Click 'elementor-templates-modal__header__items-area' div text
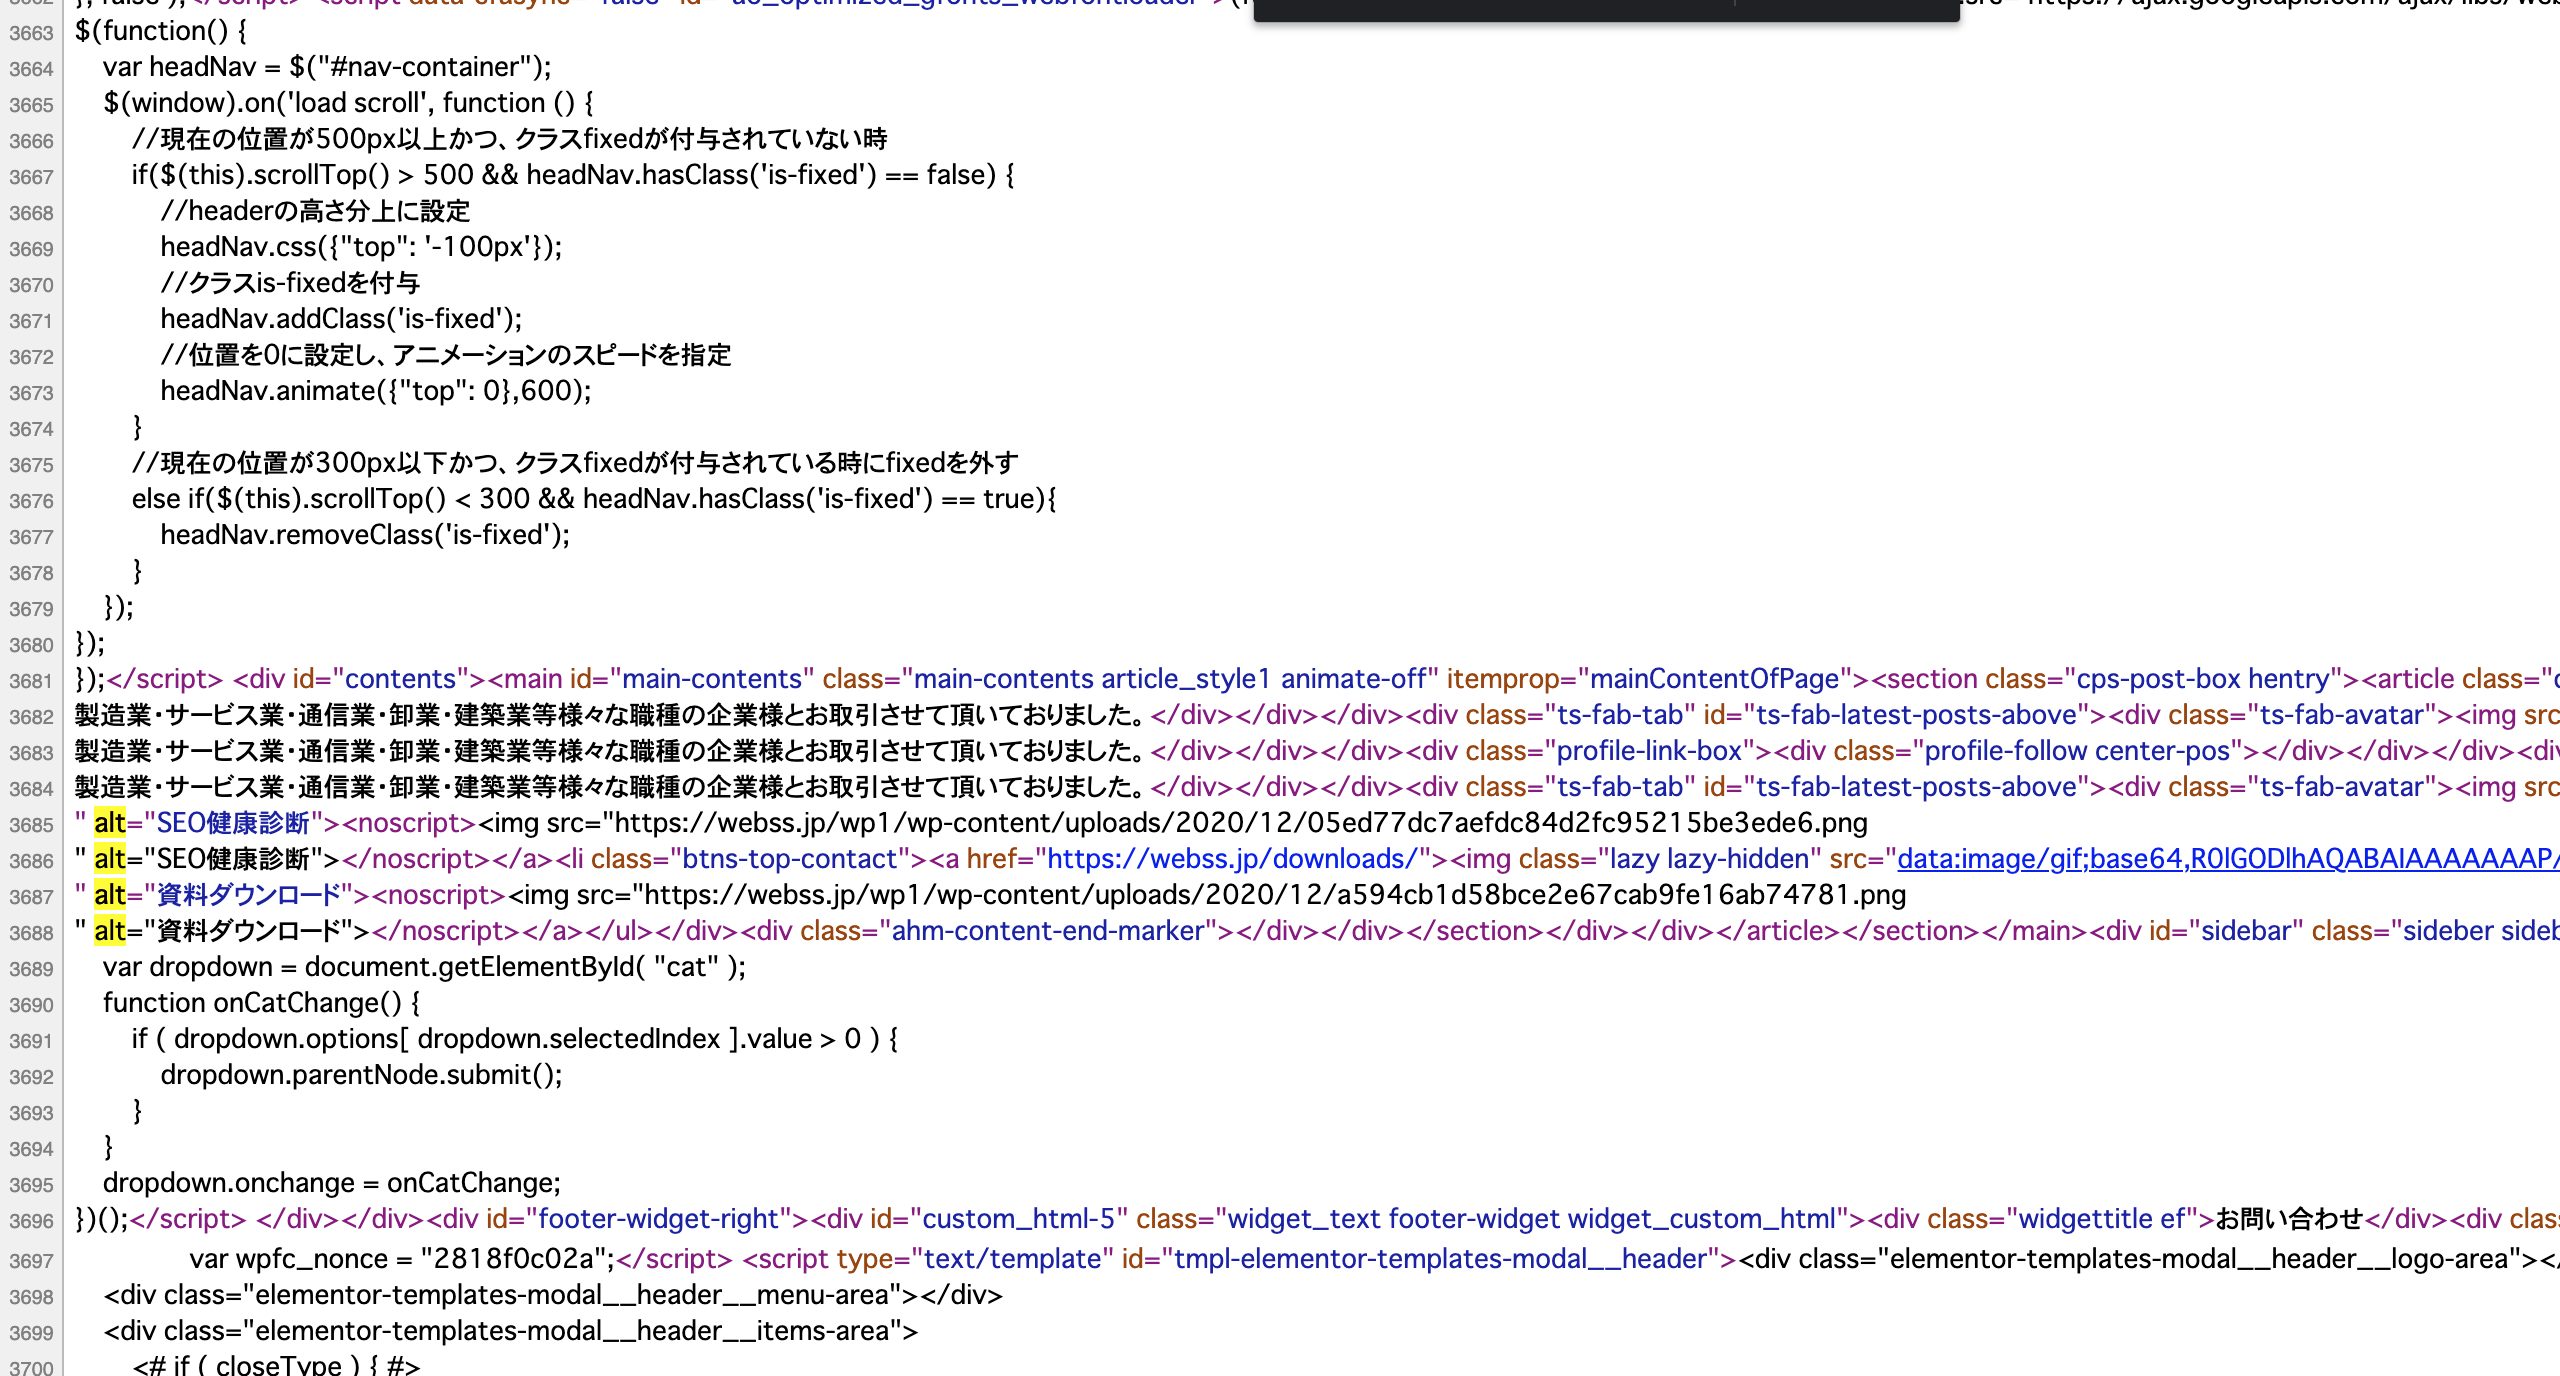Image resolution: width=2560 pixels, height=1376 pixels. click(x=510, y=1331)
